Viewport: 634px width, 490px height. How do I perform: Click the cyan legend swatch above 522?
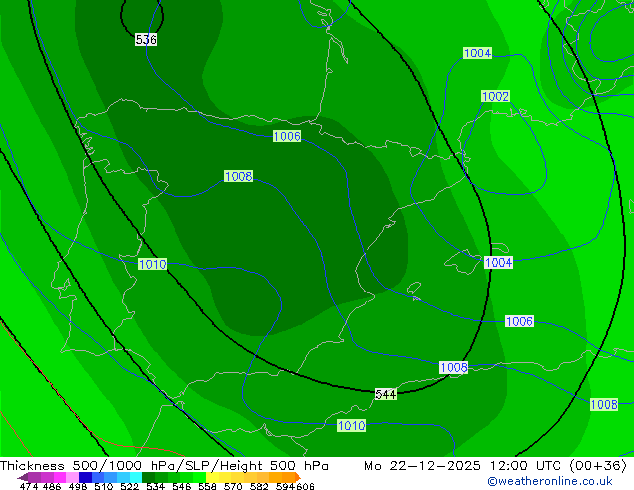pos(136,477)
